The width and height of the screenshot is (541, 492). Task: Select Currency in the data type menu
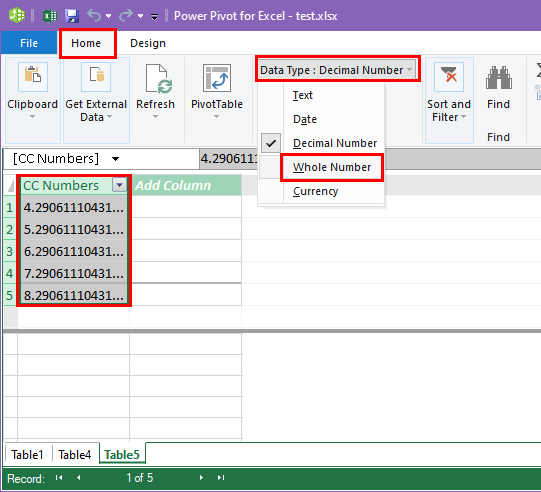pyautogui.click(x=315, y=191)
